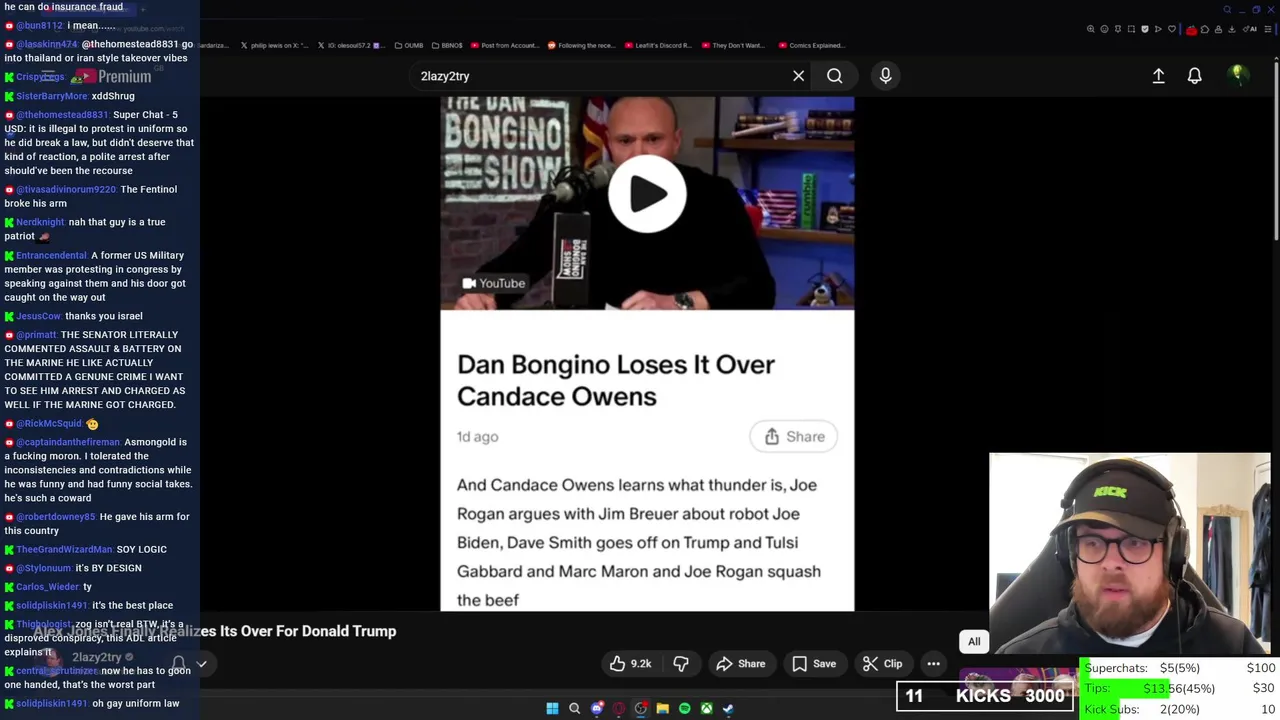Click the emoji face browser toolbar icon
1280x720 pixels.
1104,29
